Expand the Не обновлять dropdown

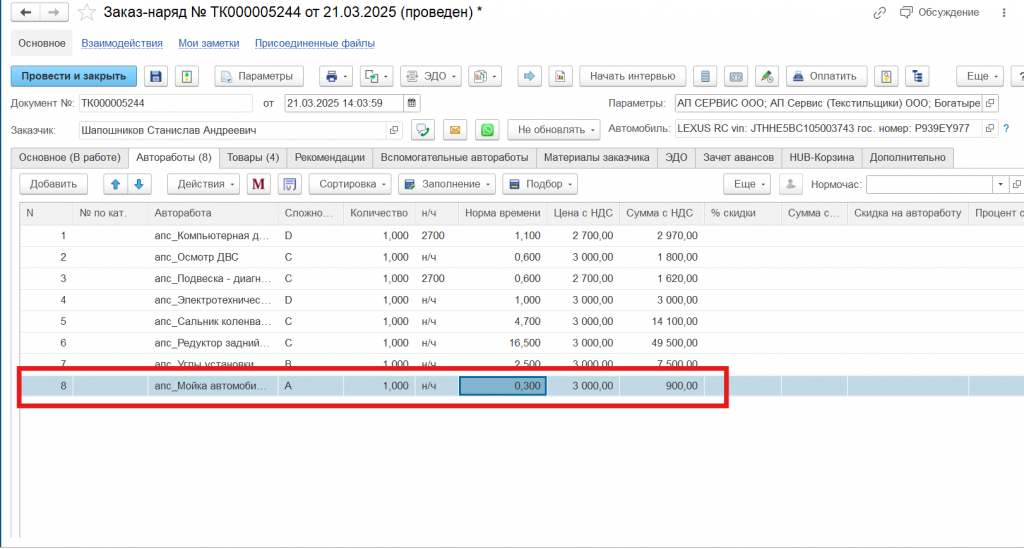[553, 130]
